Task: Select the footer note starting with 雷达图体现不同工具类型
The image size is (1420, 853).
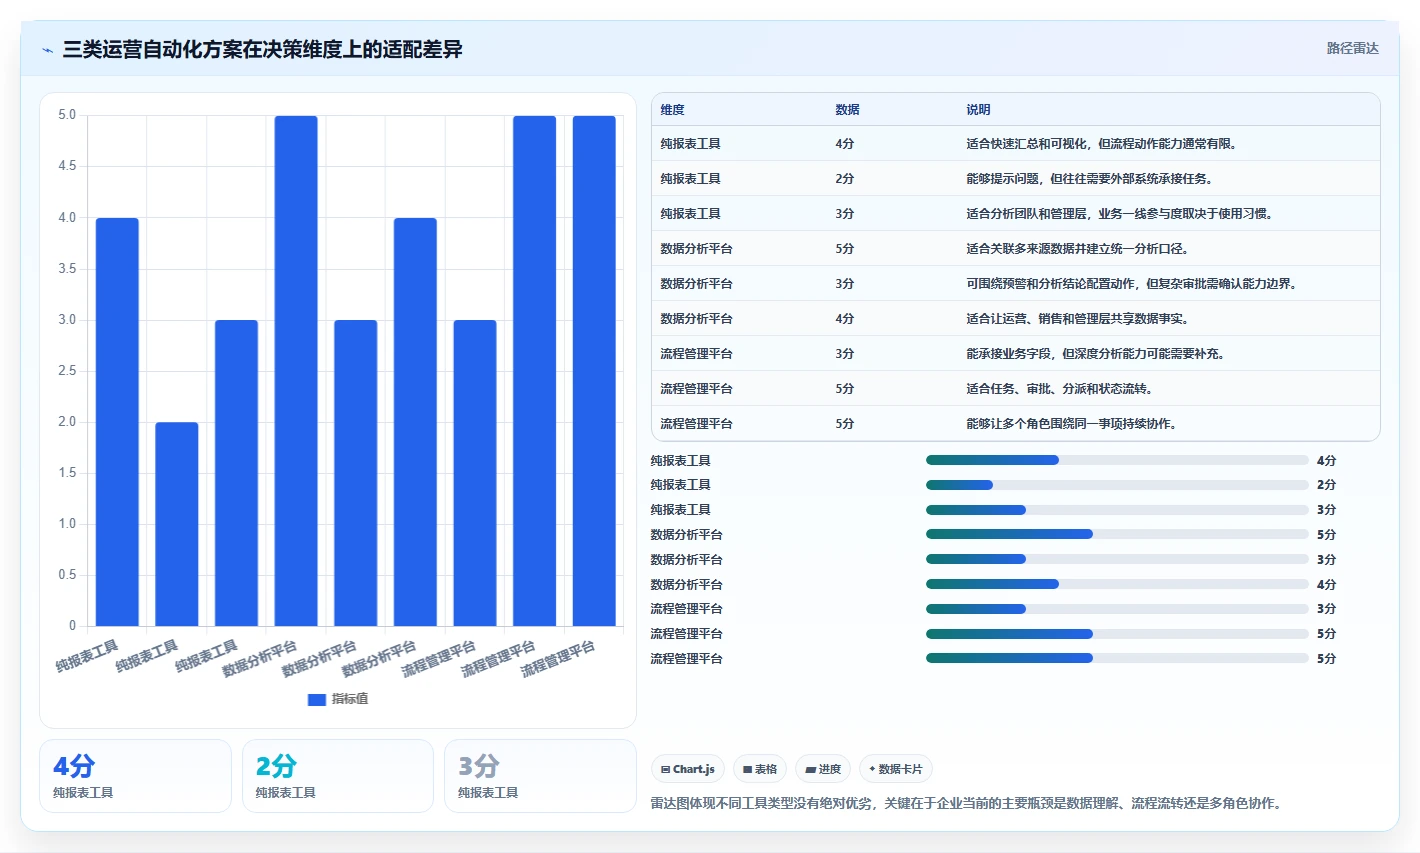Action: [966, 803]
